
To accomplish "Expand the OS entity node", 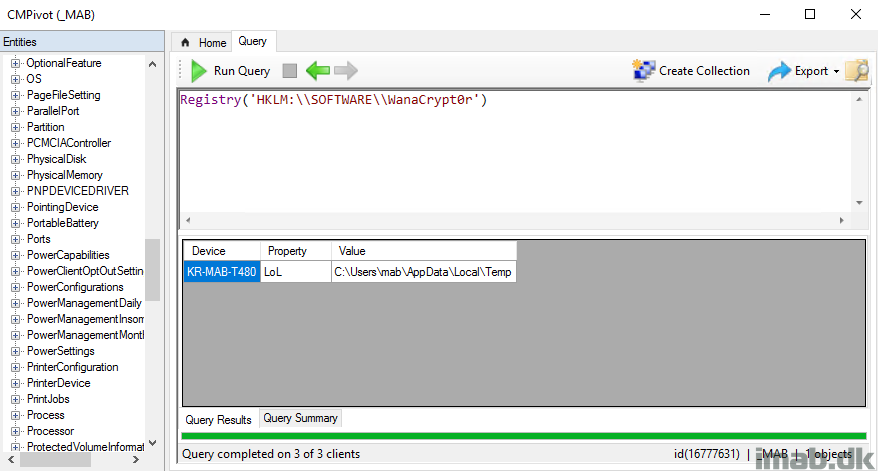I will pos(16,79).
